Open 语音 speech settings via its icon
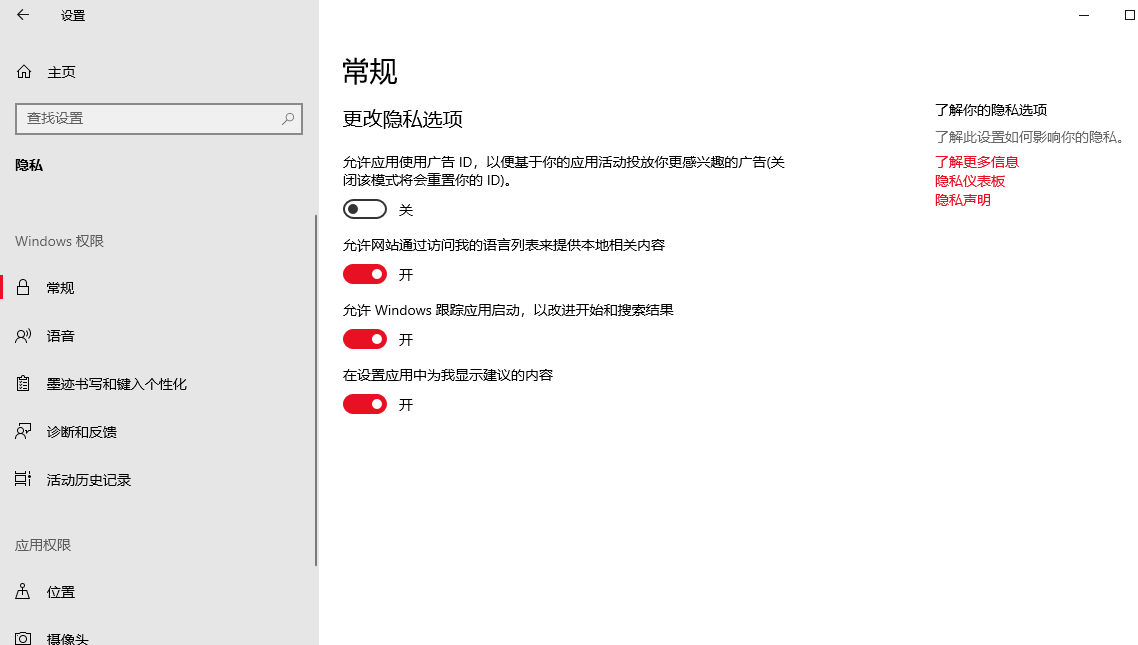1138x645 pixels. tap(22, 335)
